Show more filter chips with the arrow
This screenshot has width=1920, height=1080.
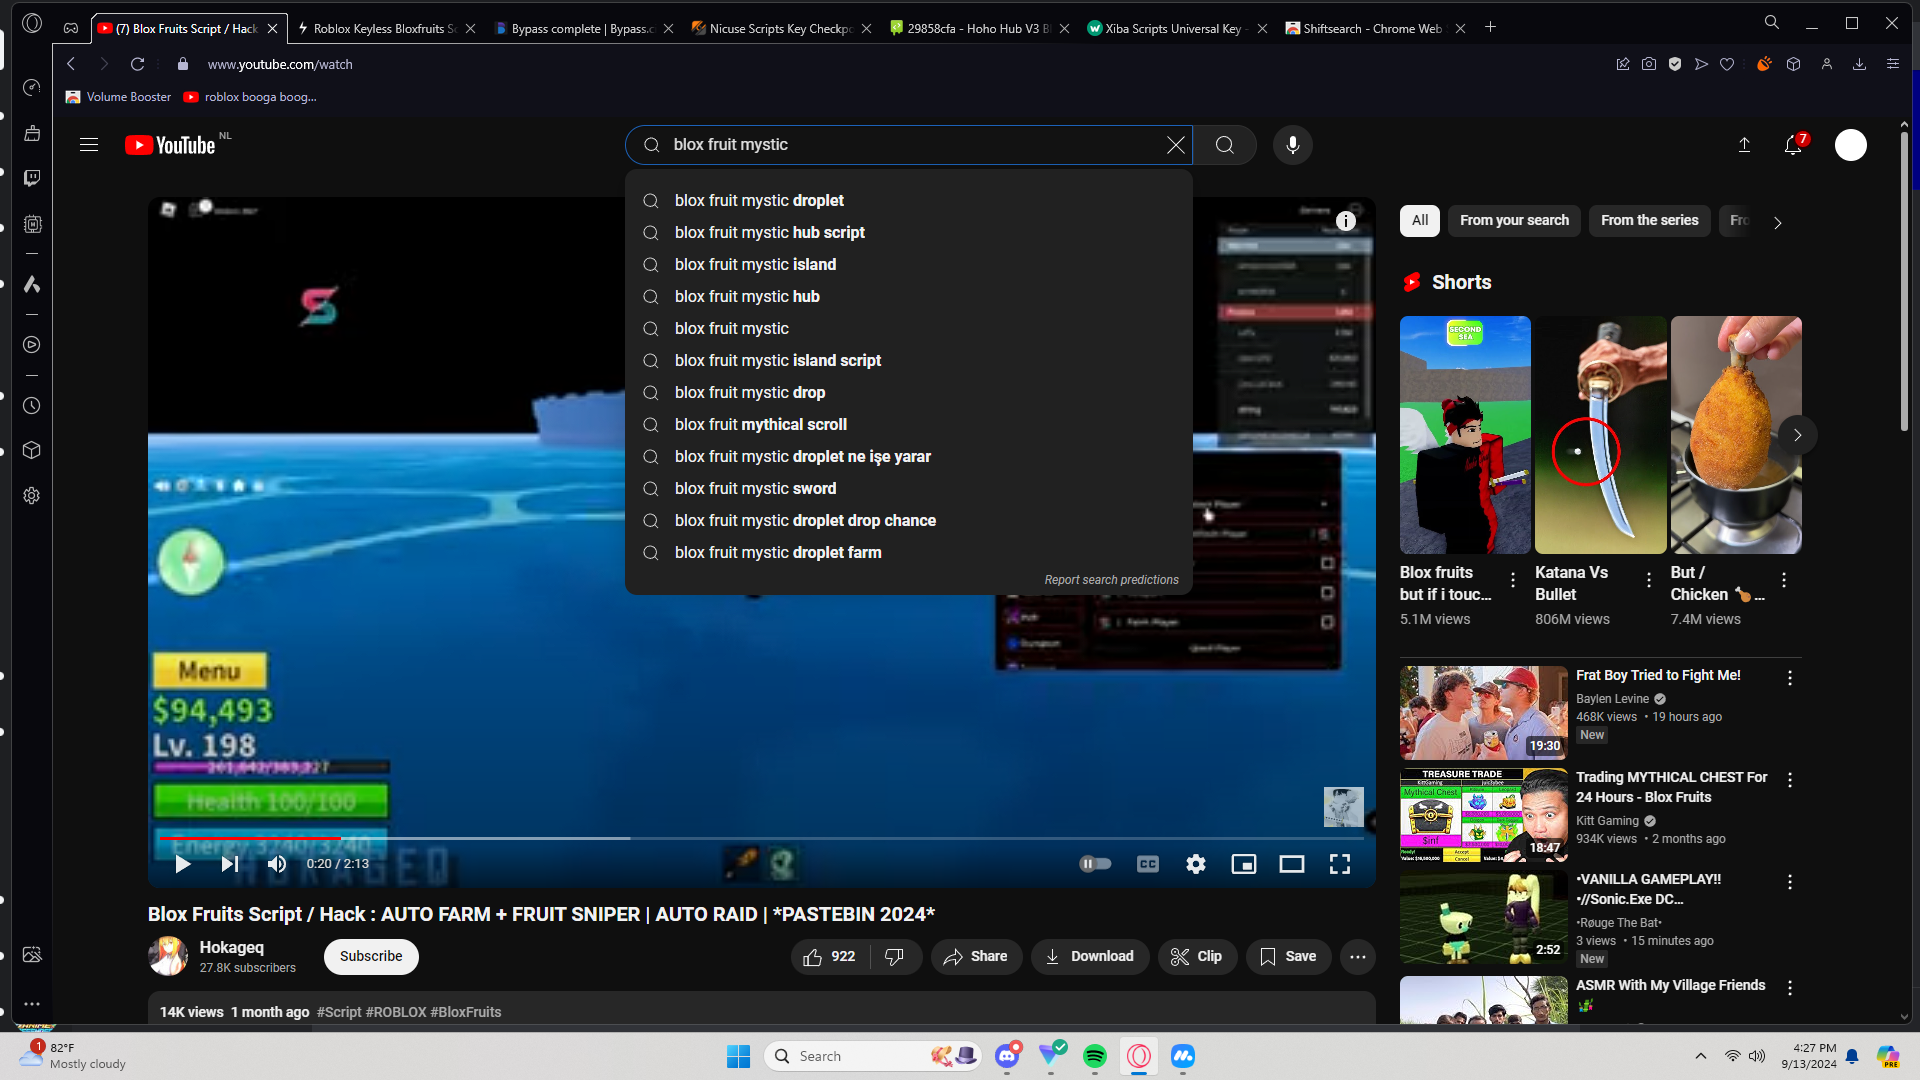point(1777,222)
